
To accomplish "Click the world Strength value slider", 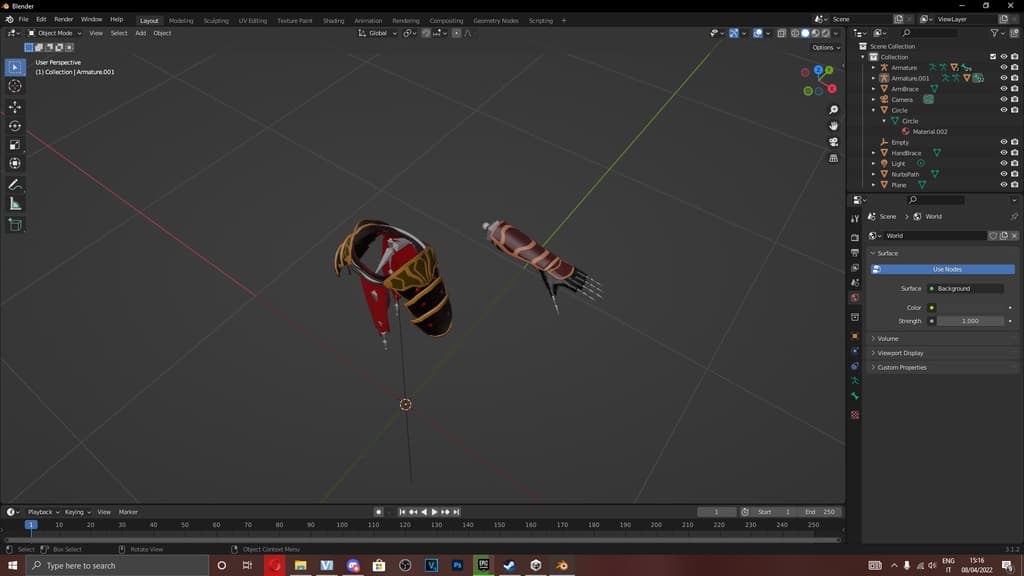I will [969, 321].
